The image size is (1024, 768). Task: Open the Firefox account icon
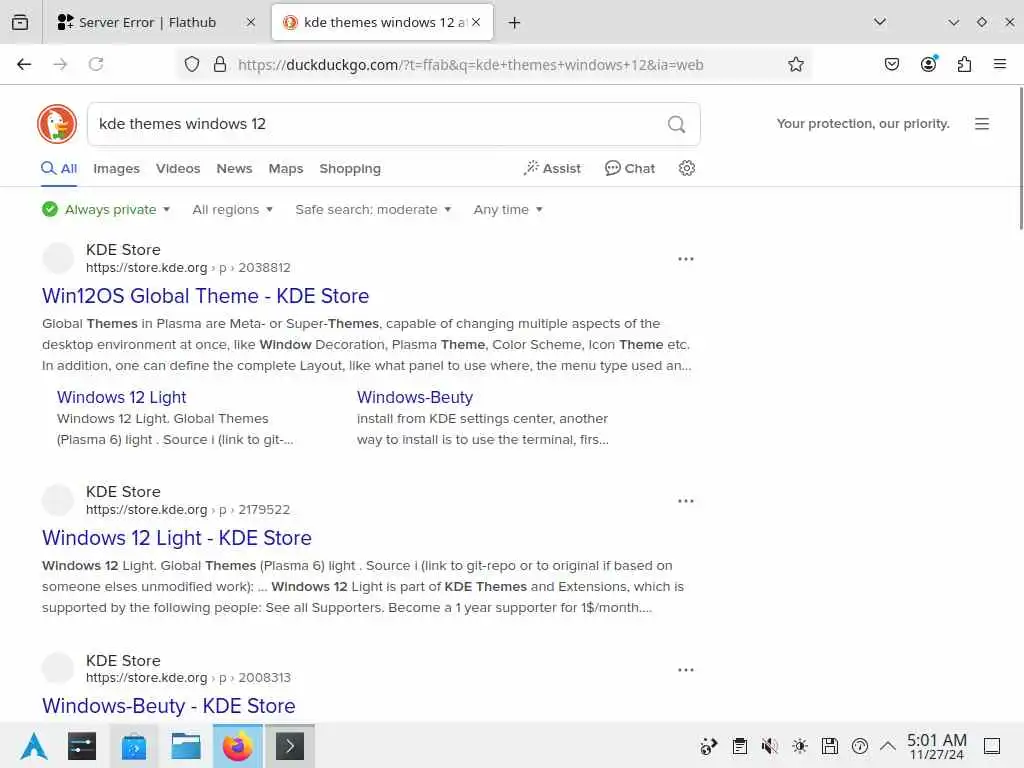tap(928, 64)
